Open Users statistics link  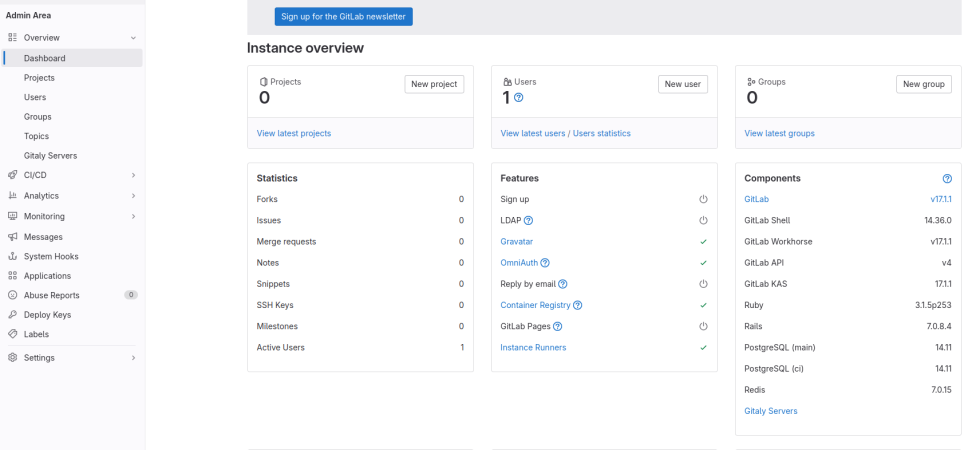(602, 133)
